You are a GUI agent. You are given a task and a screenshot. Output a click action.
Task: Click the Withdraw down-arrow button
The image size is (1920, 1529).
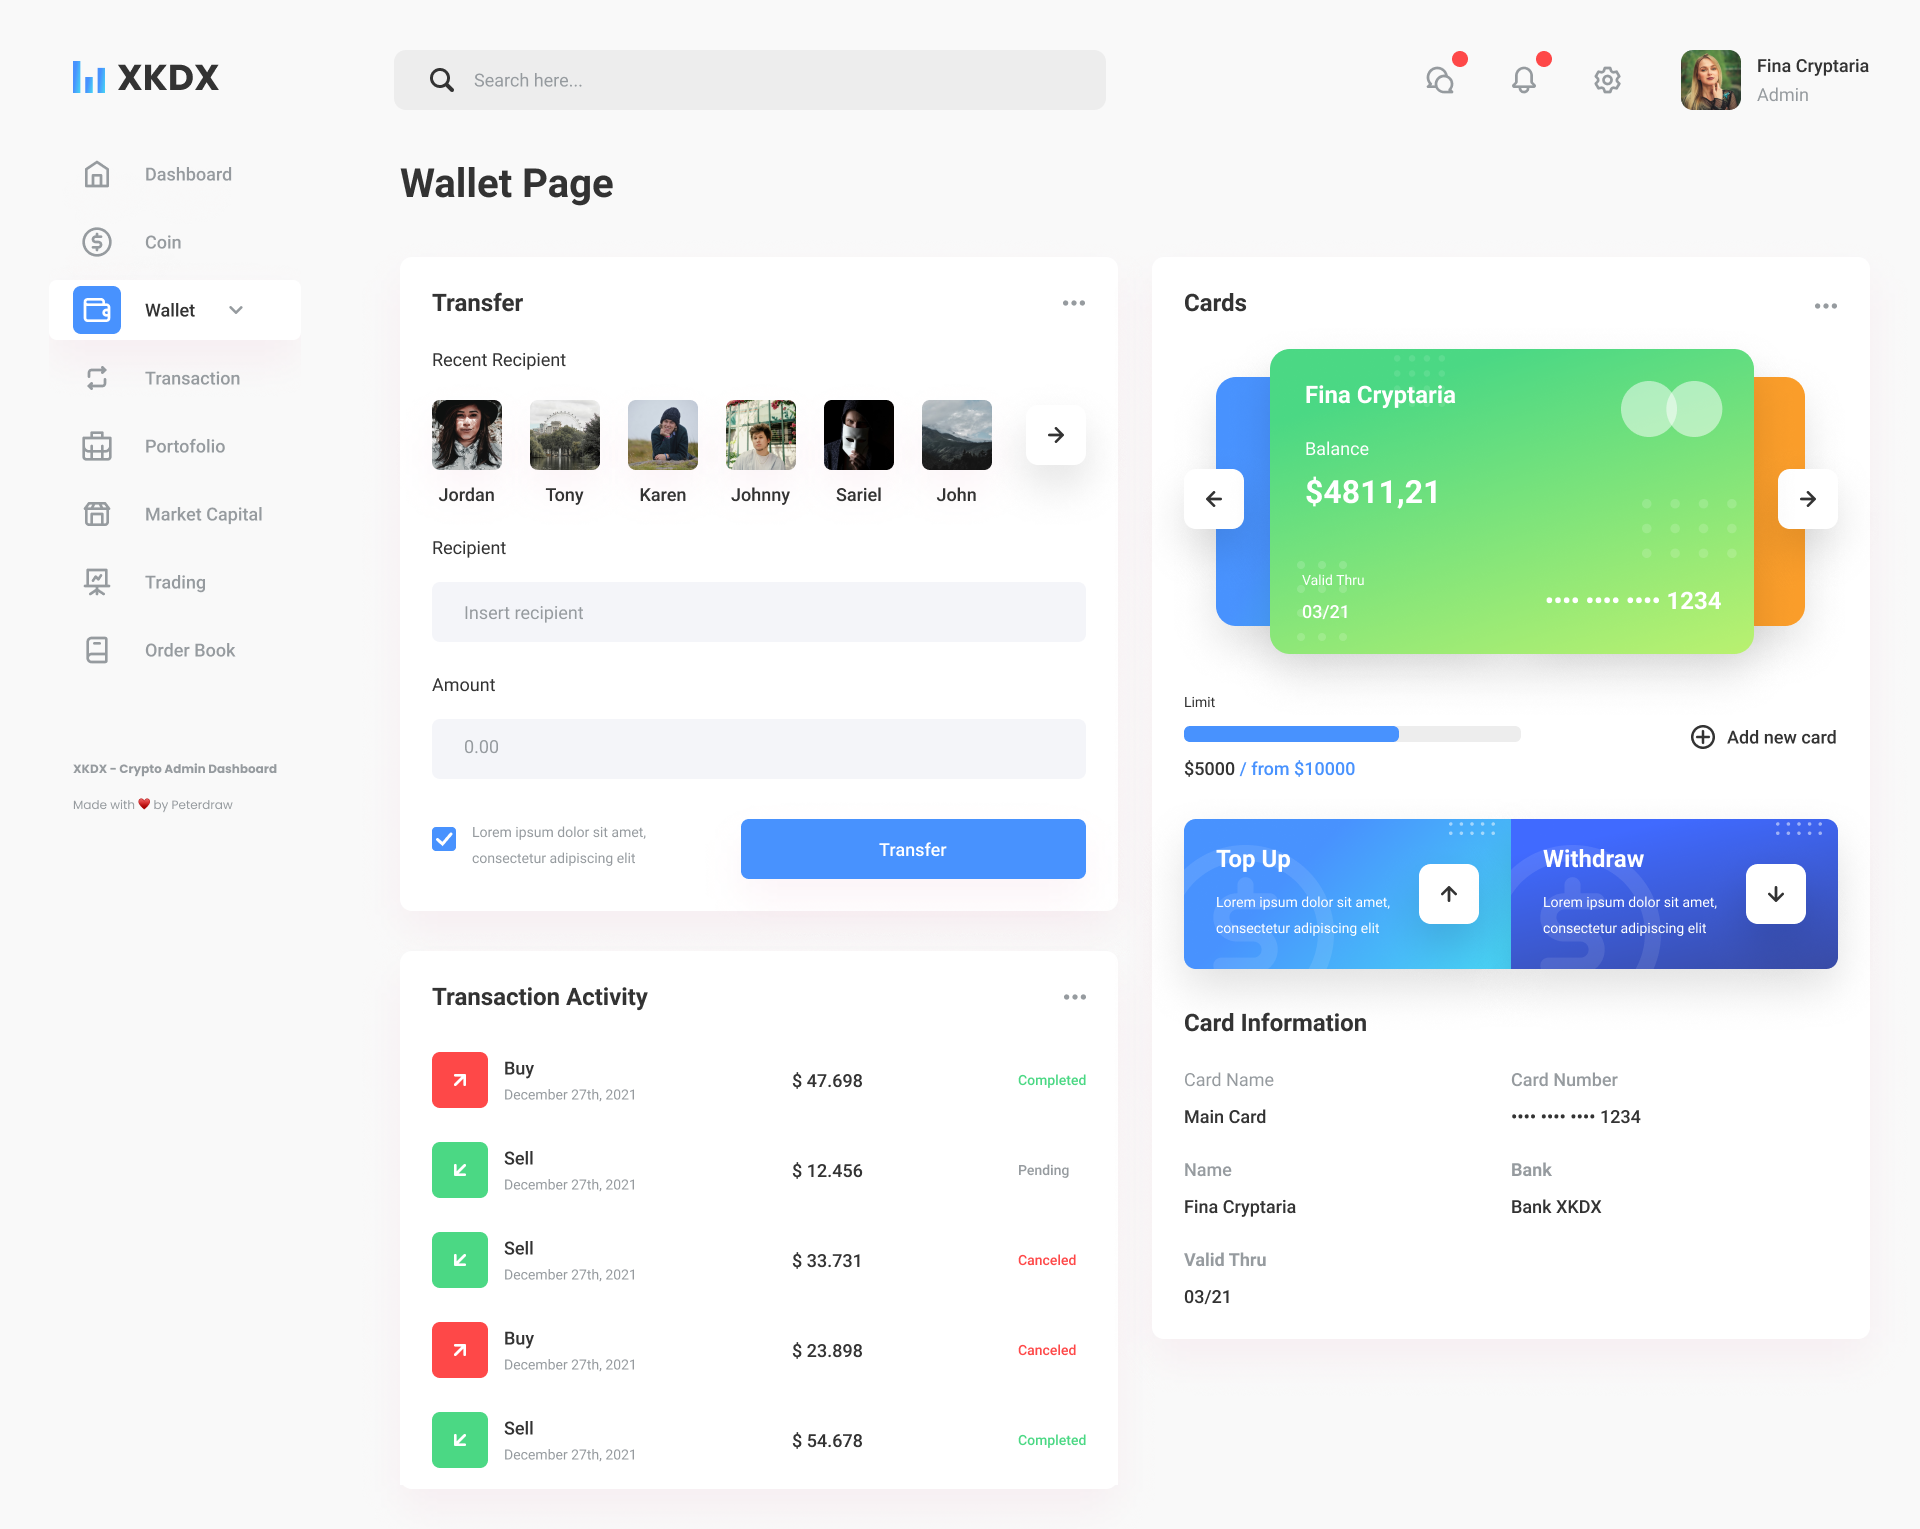coord(1775,894)
